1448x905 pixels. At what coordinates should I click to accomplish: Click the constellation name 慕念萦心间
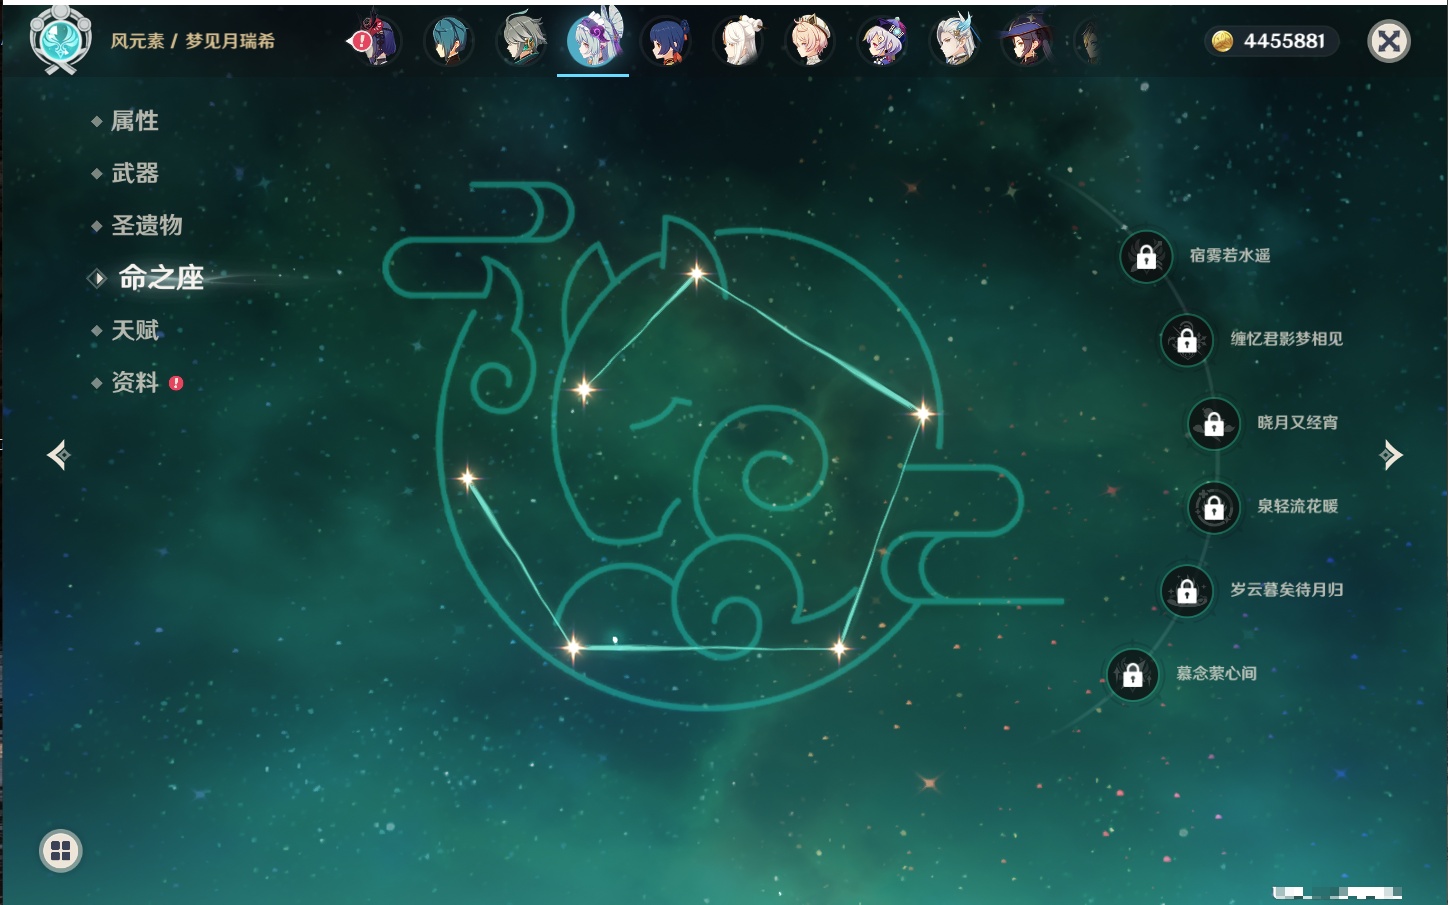[1216, 673]
